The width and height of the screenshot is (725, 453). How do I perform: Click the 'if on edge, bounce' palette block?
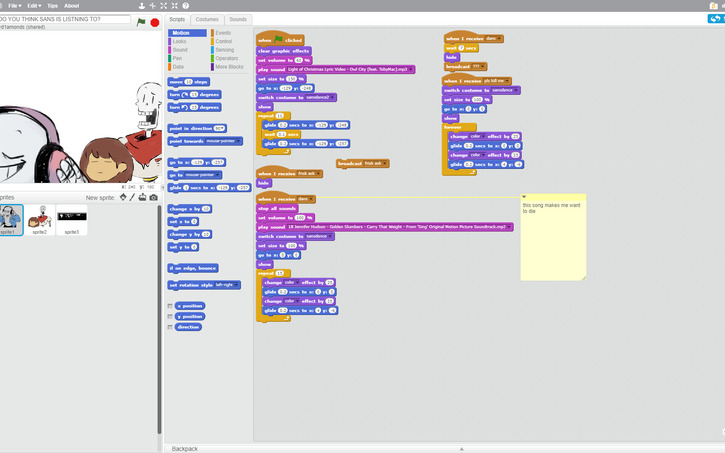[x=193, y=268]
